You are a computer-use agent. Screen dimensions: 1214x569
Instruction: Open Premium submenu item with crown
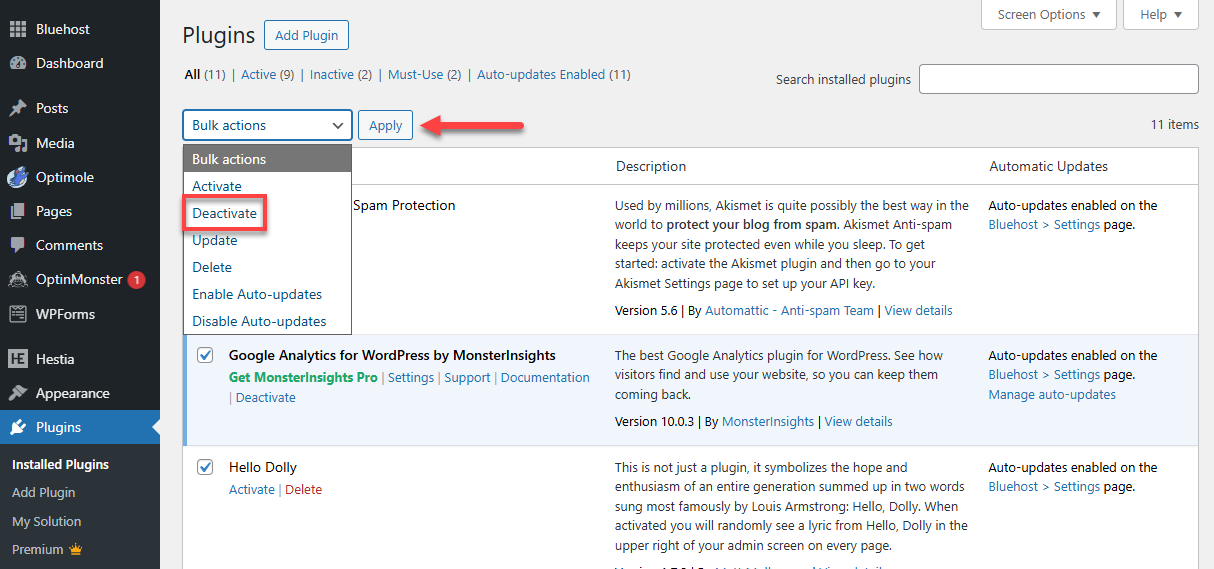[x=47, y=549]
